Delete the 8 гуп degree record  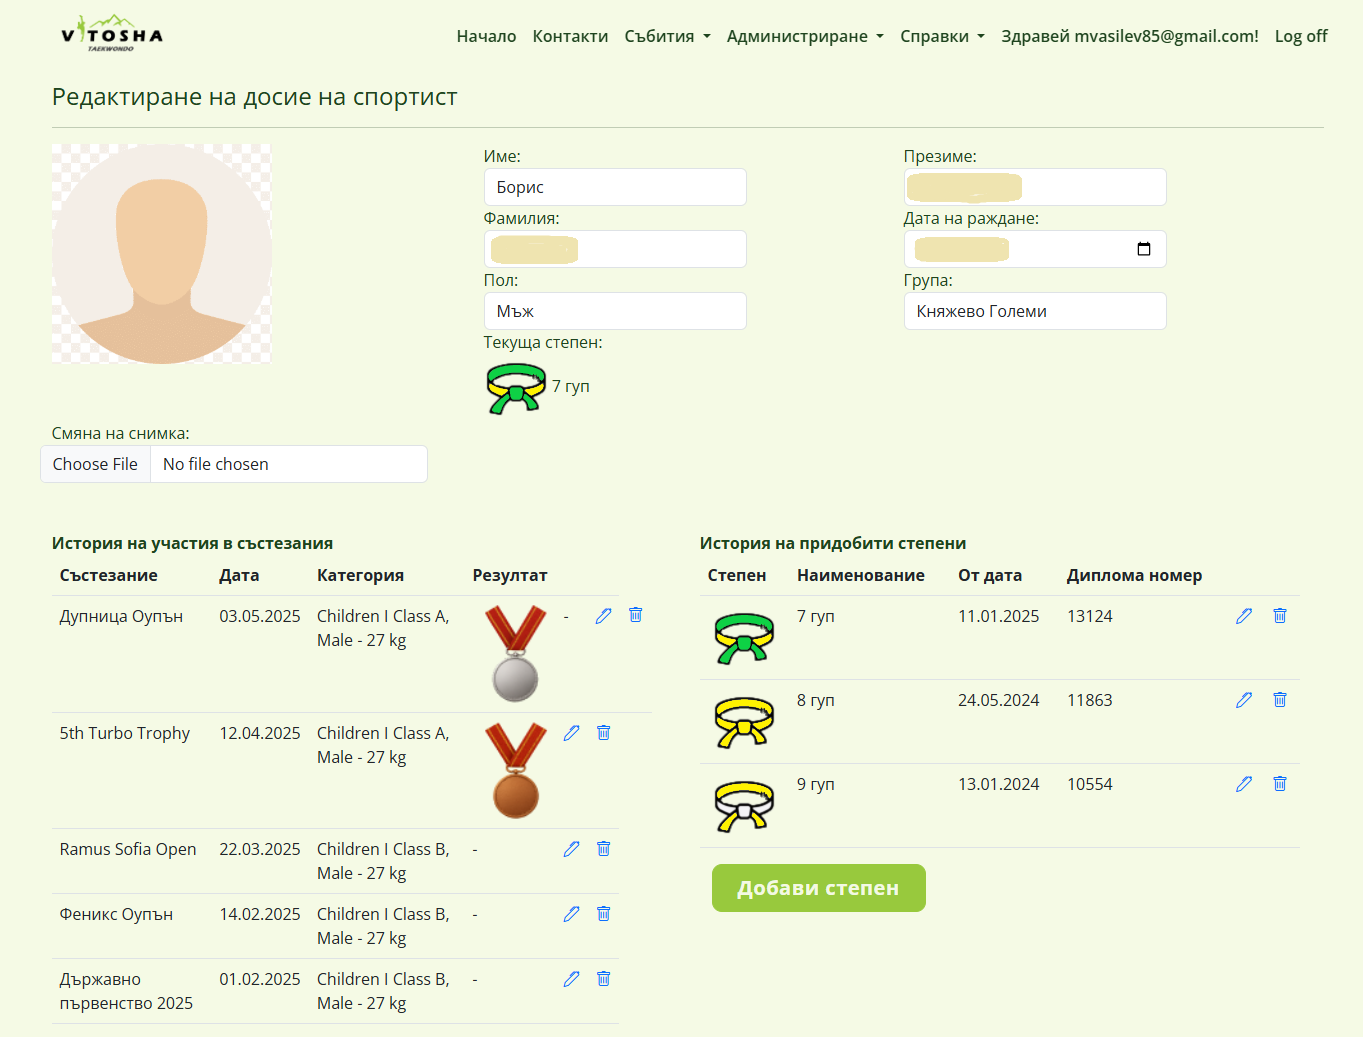point(1279,700)
